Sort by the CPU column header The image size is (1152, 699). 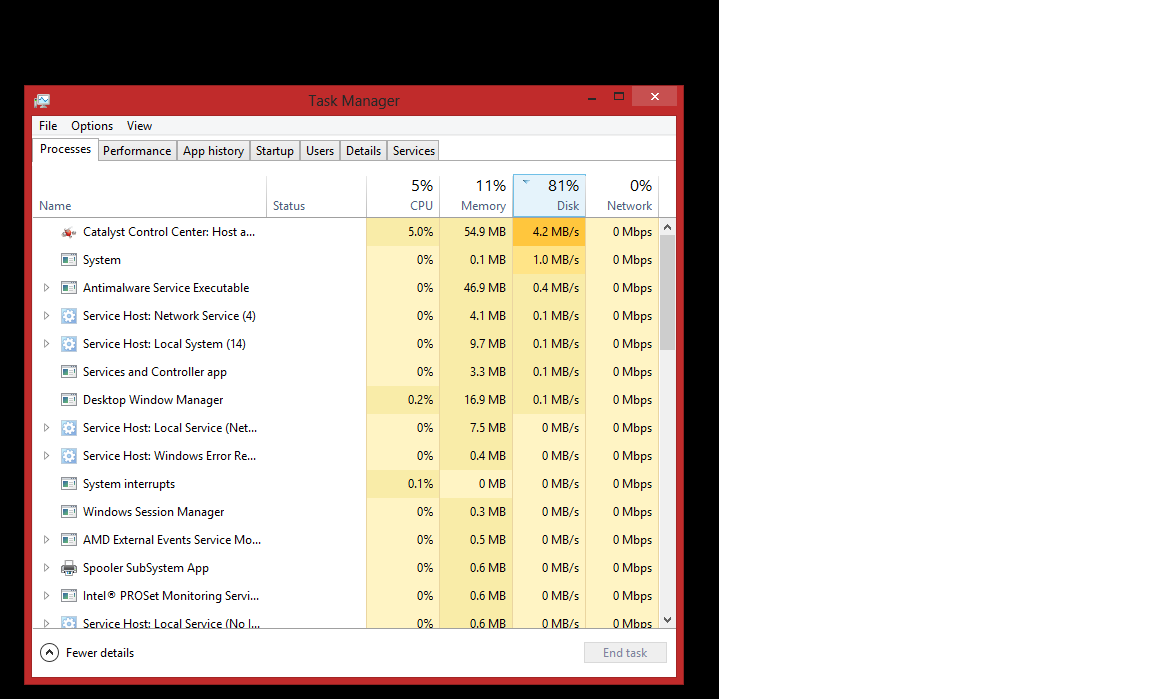click(403, 196)
